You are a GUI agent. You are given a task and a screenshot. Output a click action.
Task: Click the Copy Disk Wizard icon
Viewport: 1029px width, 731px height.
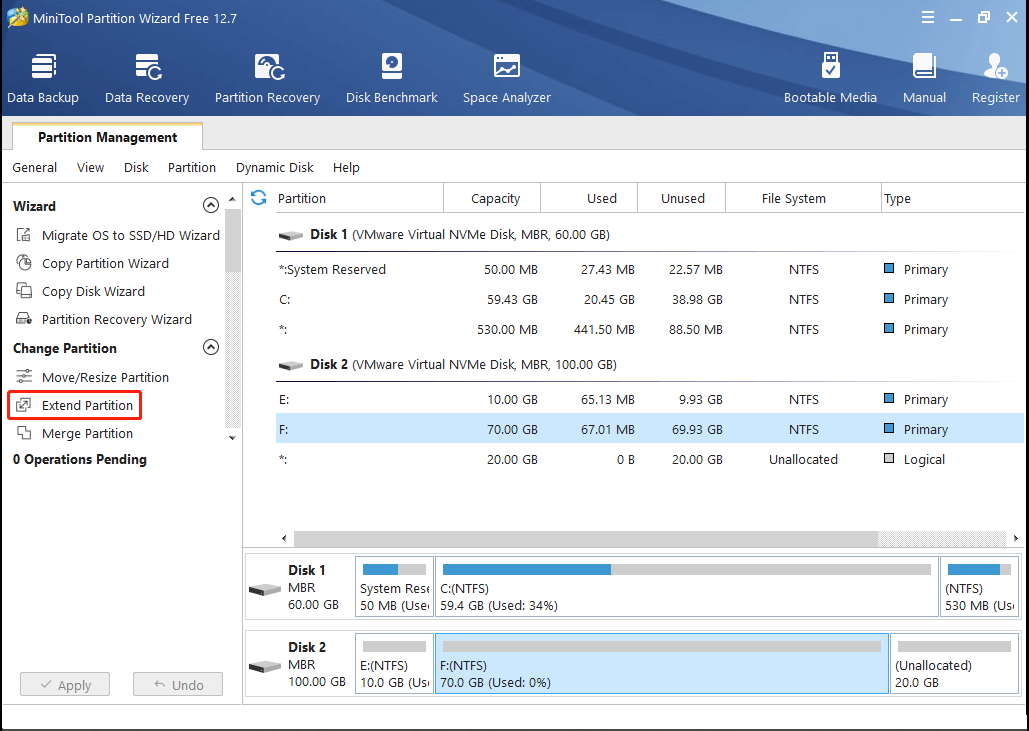click(24, 291)
